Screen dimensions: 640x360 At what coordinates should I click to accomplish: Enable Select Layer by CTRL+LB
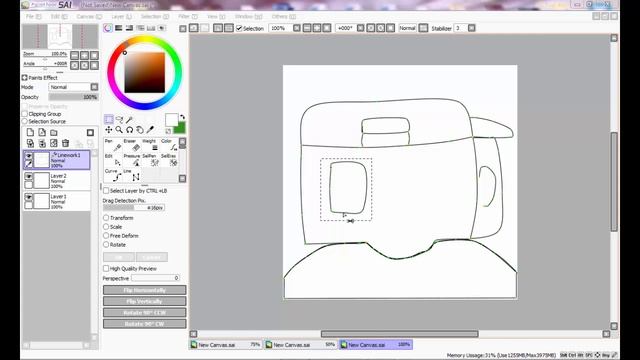tap(106, 191)
